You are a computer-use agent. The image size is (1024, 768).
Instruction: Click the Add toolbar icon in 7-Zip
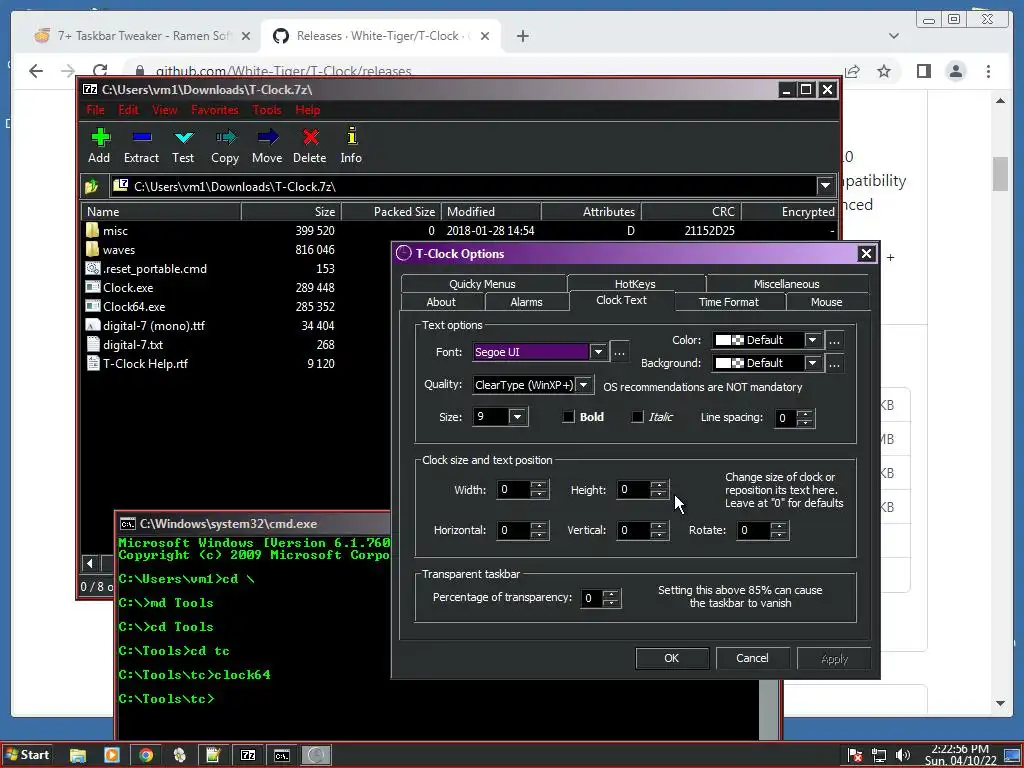pos(100,137)
